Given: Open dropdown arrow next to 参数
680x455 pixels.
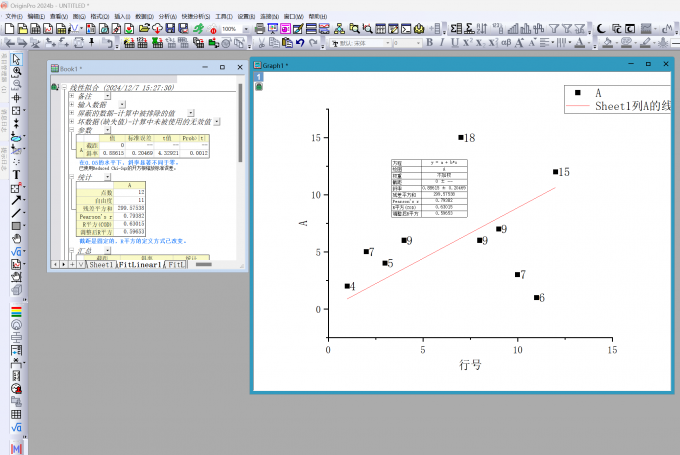Looking at the screenshot, I should click(108, 130).
